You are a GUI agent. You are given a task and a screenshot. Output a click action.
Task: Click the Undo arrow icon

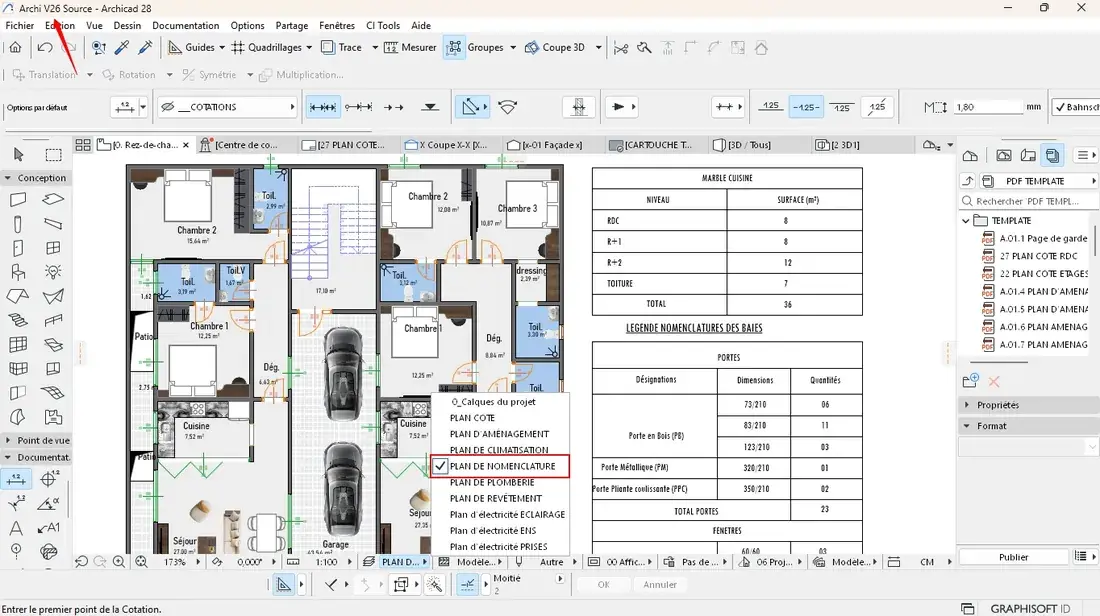tap(45, 48)
